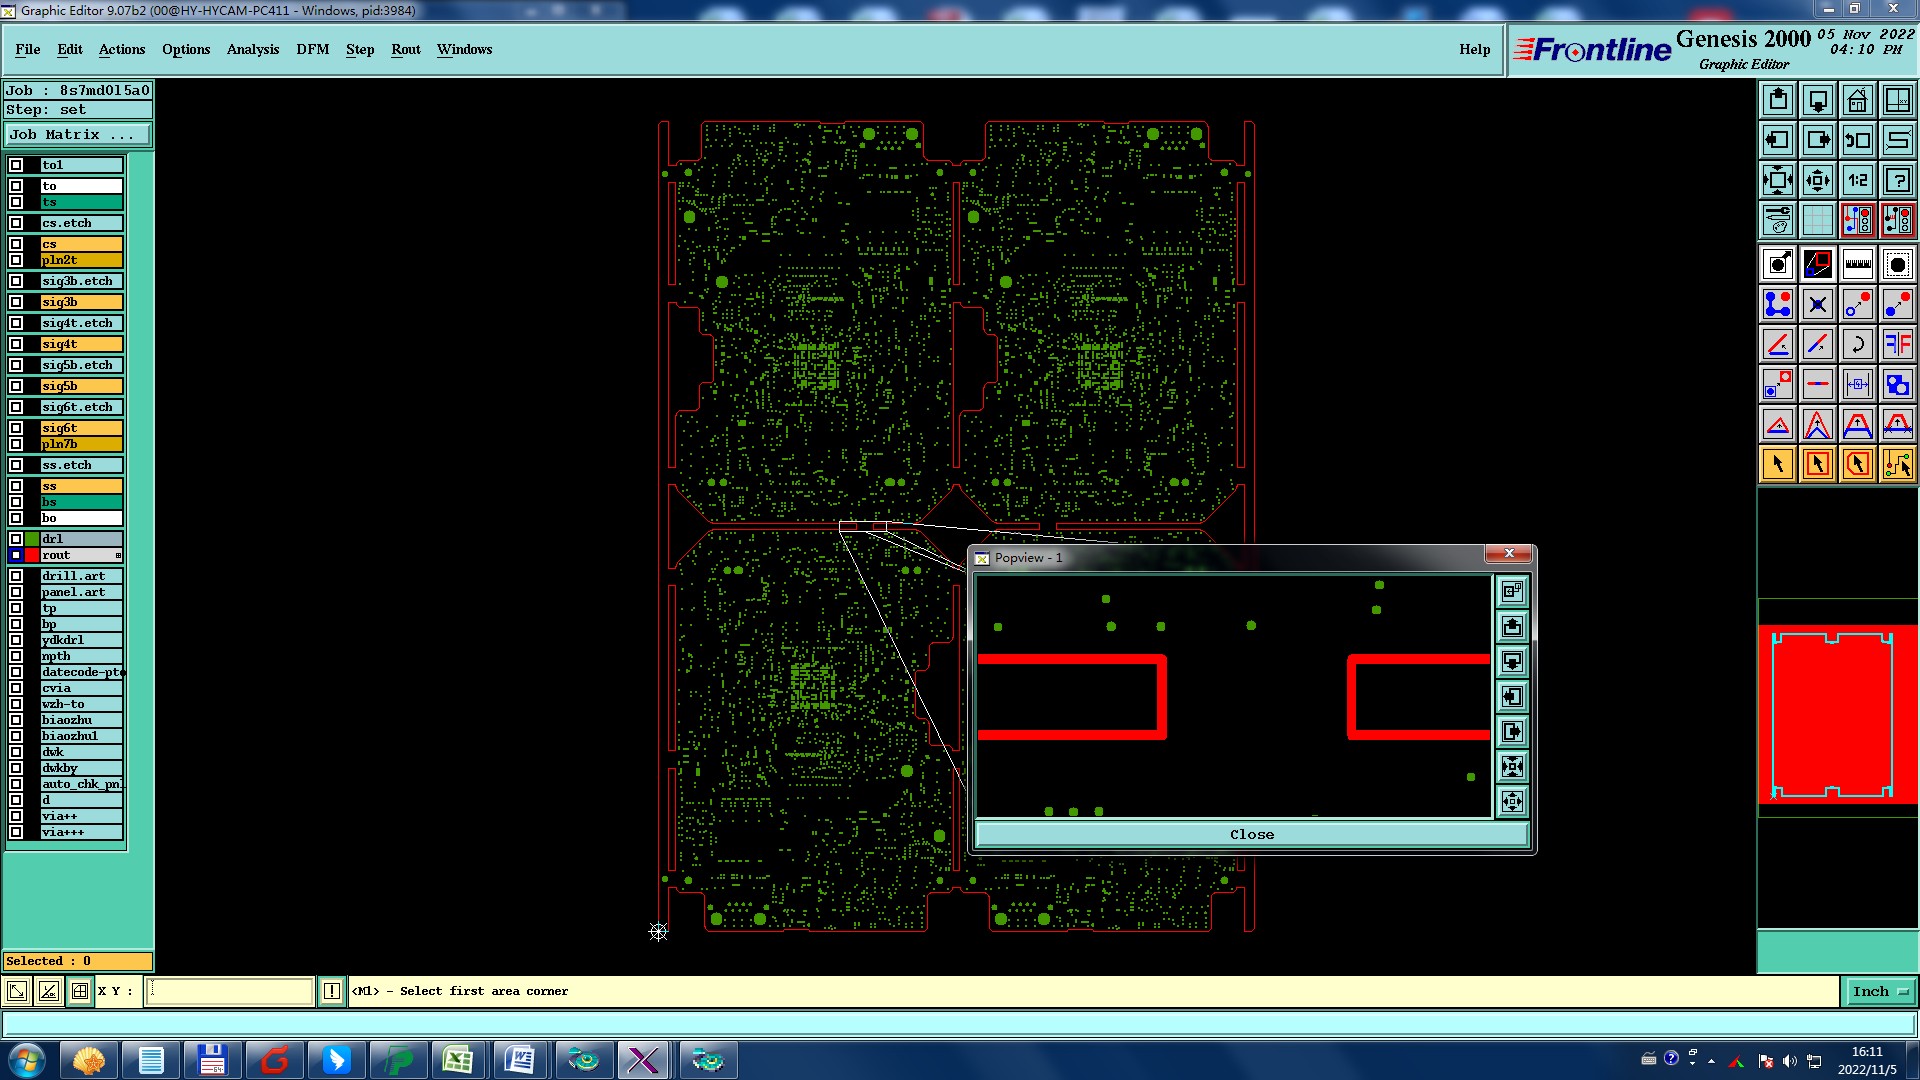Expand hidden system tray icons arrow
1920x1080 pixels.
tap(1711, 1060)
